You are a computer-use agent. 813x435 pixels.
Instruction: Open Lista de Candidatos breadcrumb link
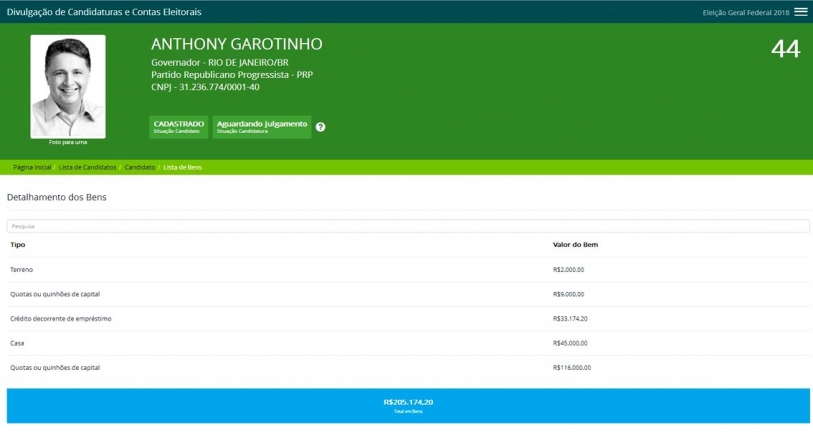pos(88,167)
